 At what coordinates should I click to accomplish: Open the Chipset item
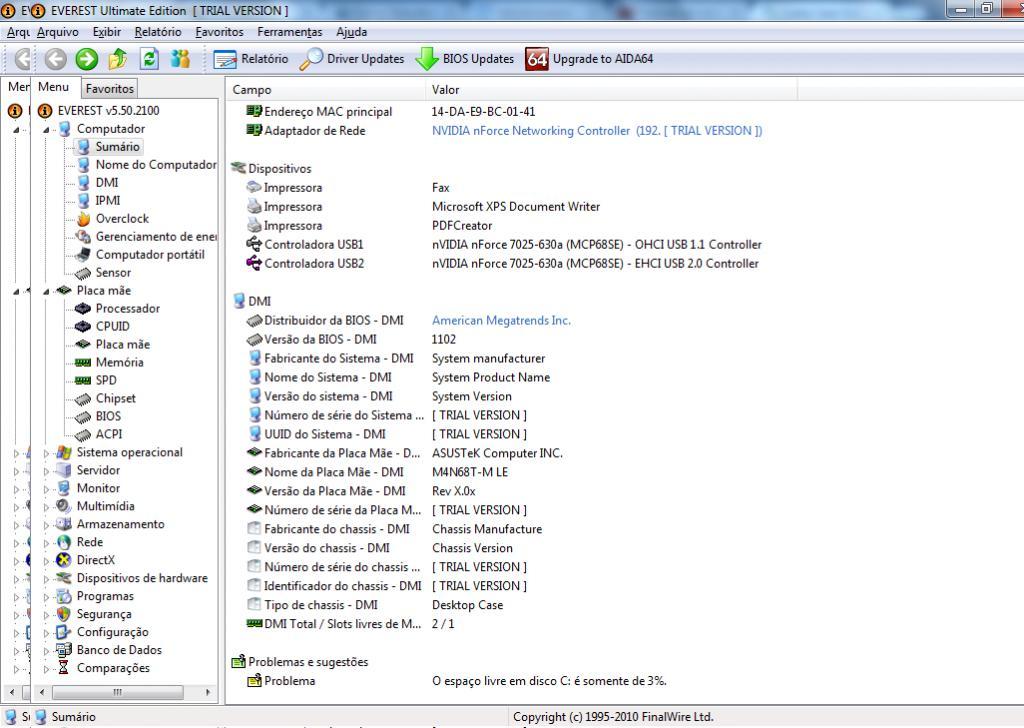coord(116,398)
